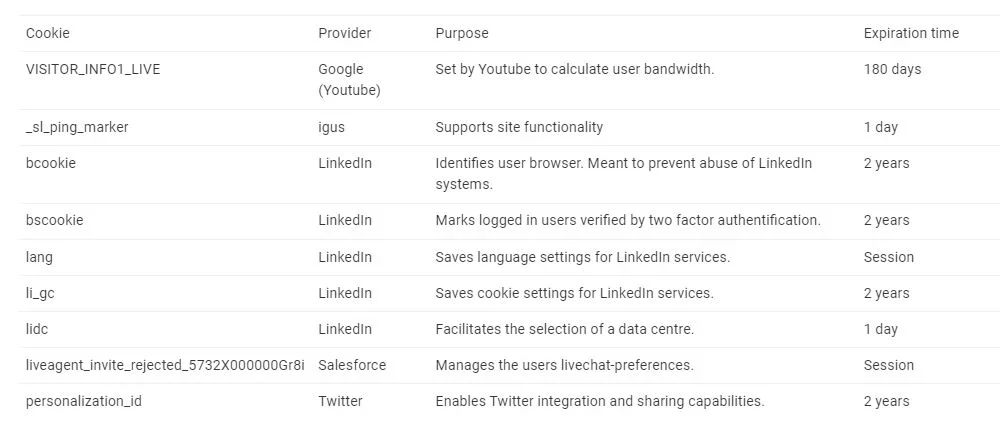The image size is (1000, 437).
Task: Select the bscookie cookie name
Action: tap(55, 220)
